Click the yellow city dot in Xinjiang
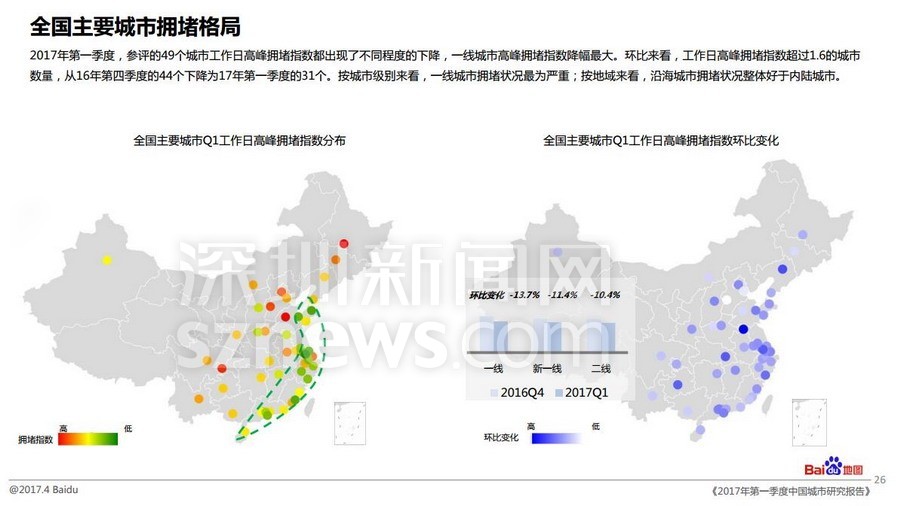 coord(107,260)
